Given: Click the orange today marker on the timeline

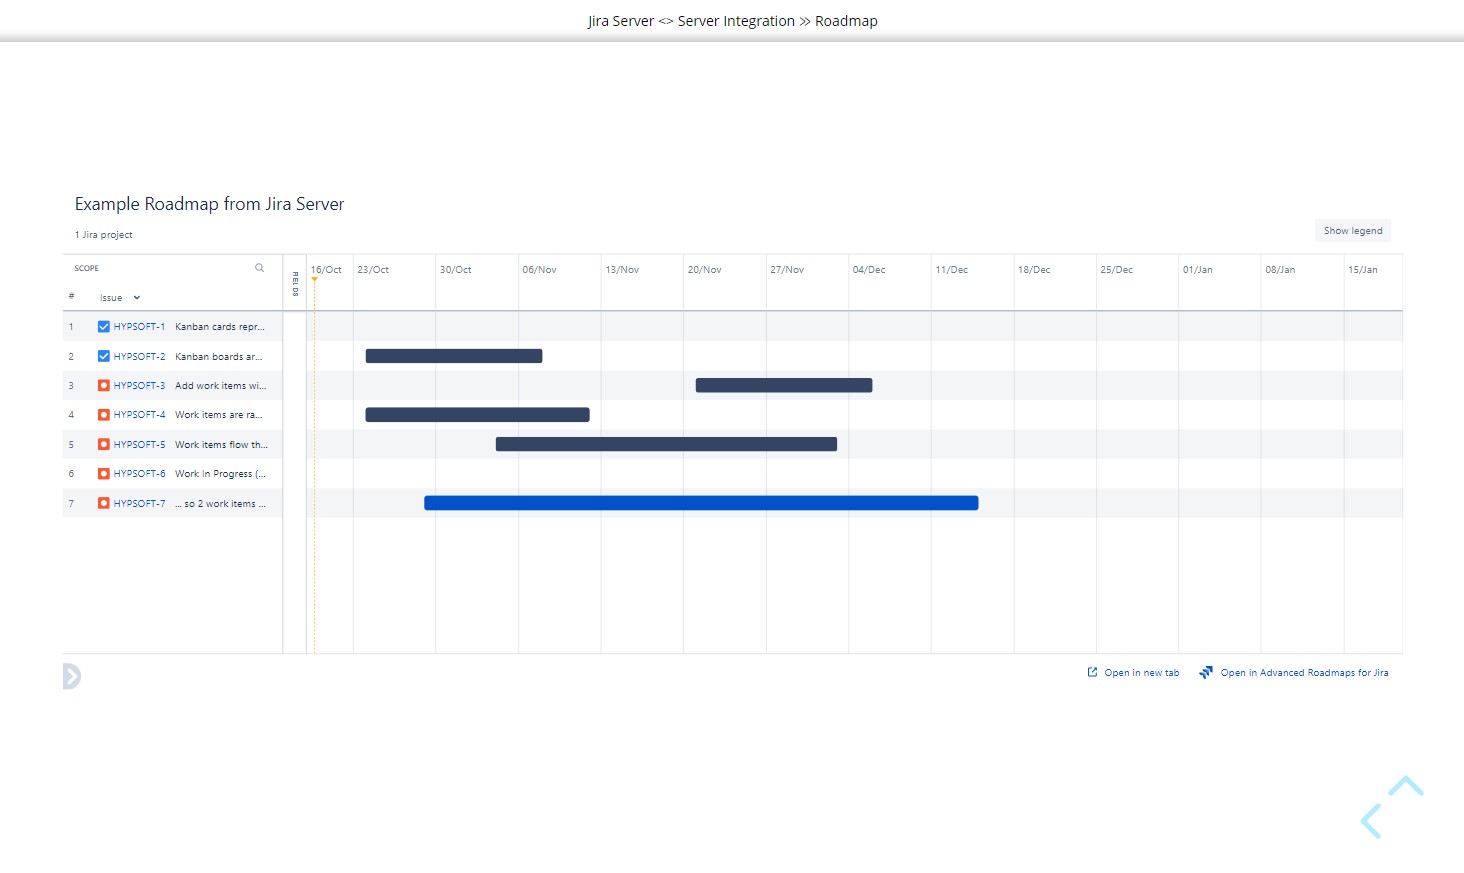Looking at the screenshot, I should click(x=315, y=280).
